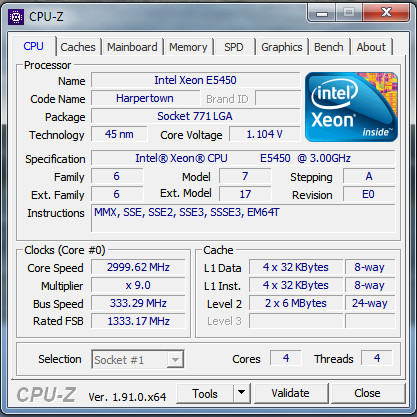The height and width of the screenshot is (417, 417).
Task: Click the Core Voltage value field
Action: tap(265, 134)
